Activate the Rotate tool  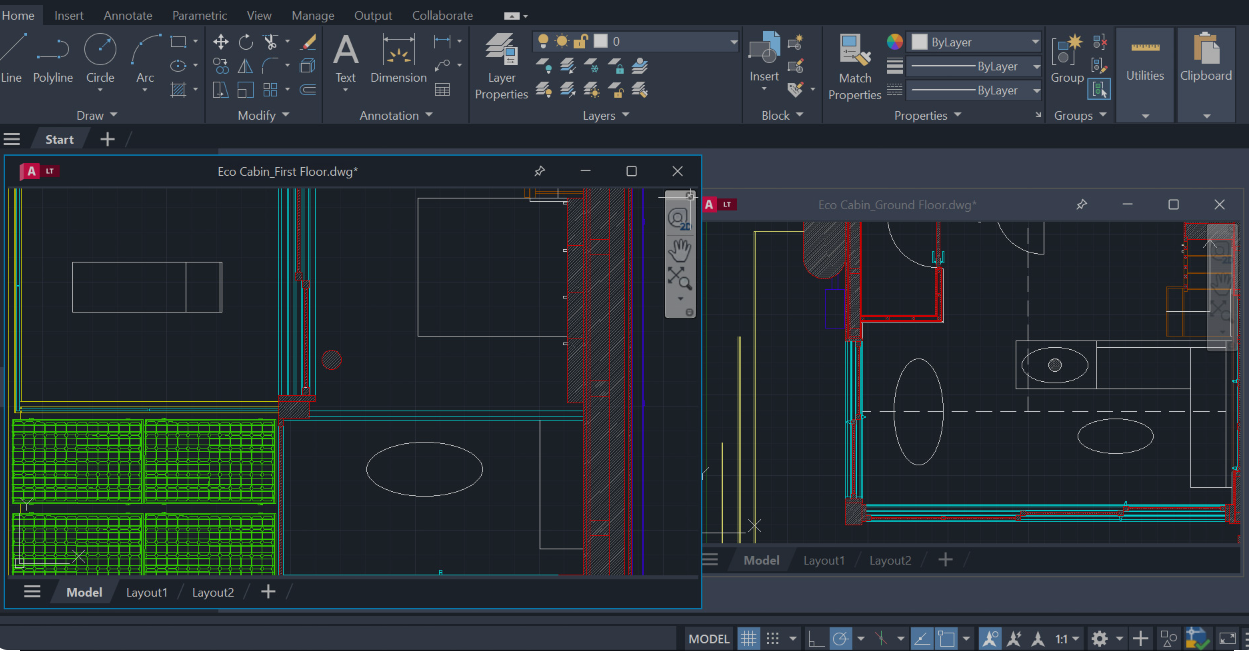tap(246, 42)
